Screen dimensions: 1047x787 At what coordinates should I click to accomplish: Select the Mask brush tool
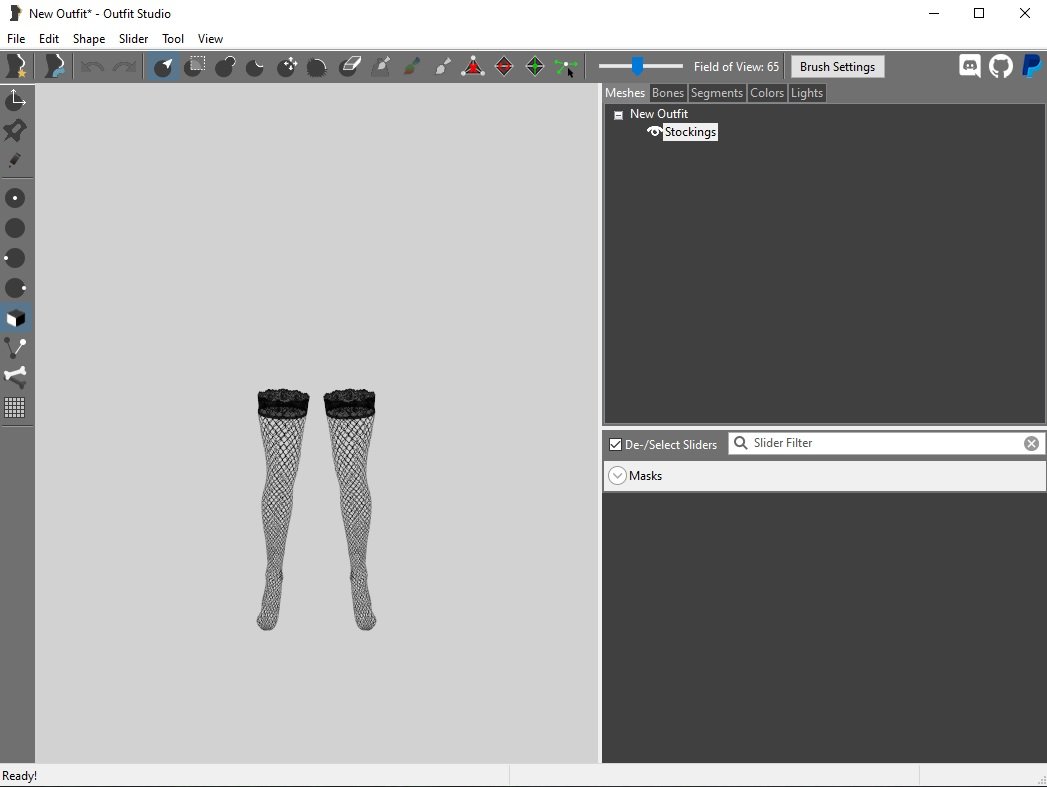click(196, 67)
